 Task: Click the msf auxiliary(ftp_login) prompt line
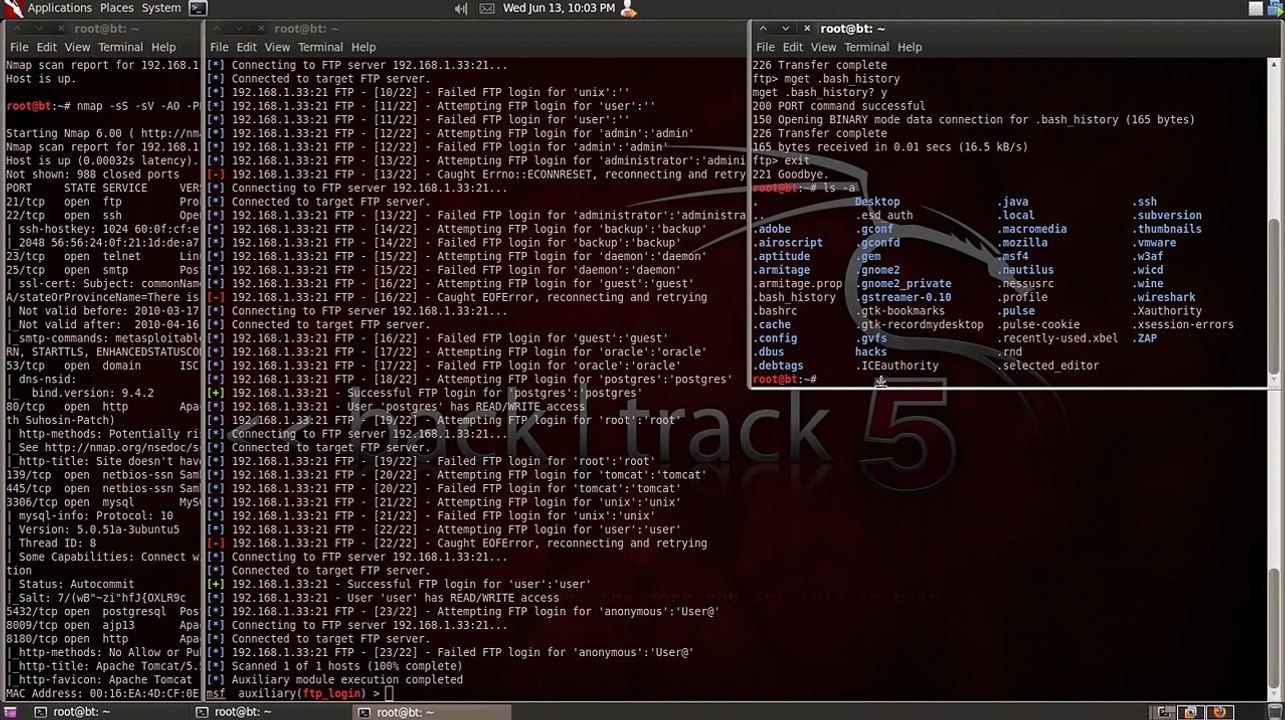pos(299,693)
